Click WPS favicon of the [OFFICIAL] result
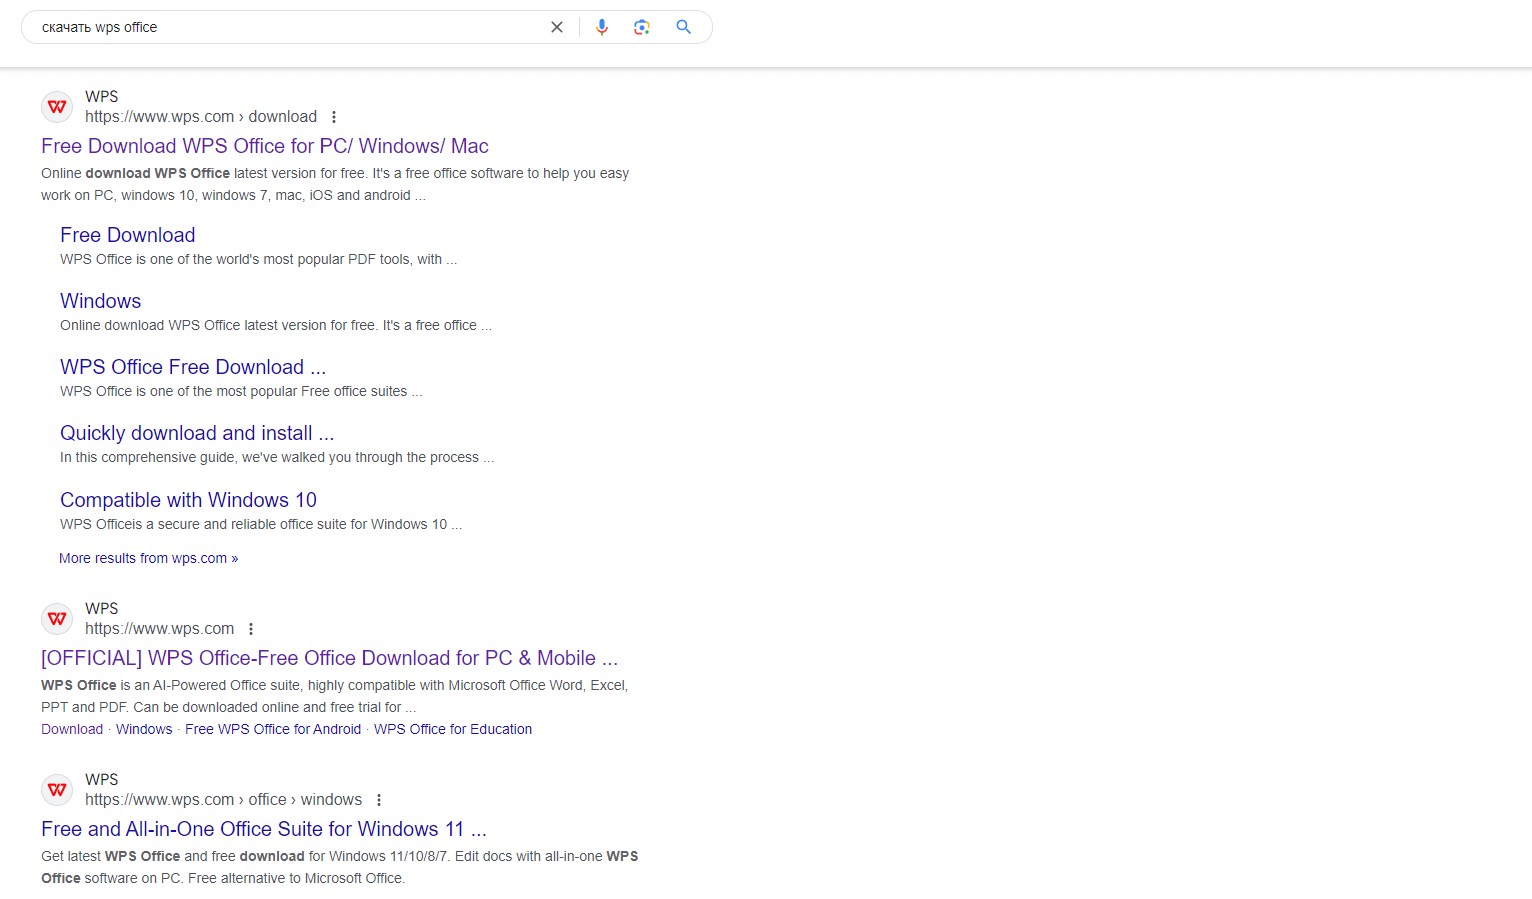 (x=57, y=619)
